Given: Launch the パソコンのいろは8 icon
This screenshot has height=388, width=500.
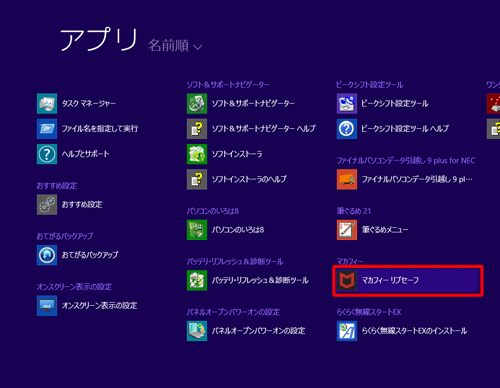Looking at the screenshot, I should [x=197, y=230].
